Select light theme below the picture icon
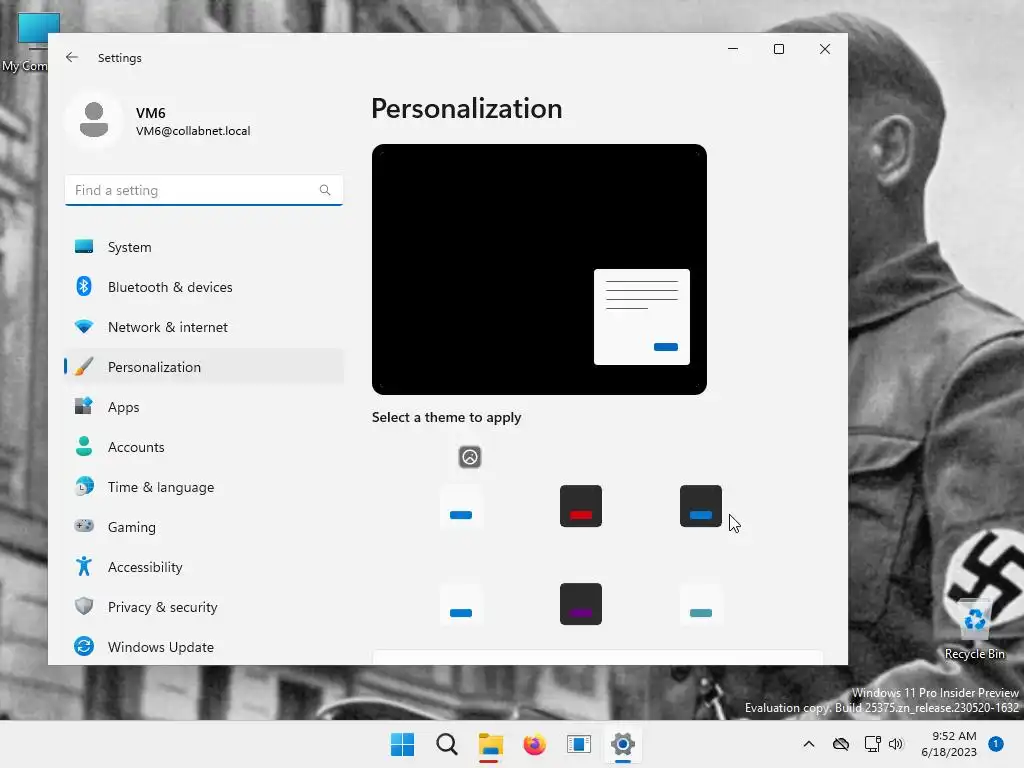The height and width of the screenshot is (768, 1024). point(461,506)
